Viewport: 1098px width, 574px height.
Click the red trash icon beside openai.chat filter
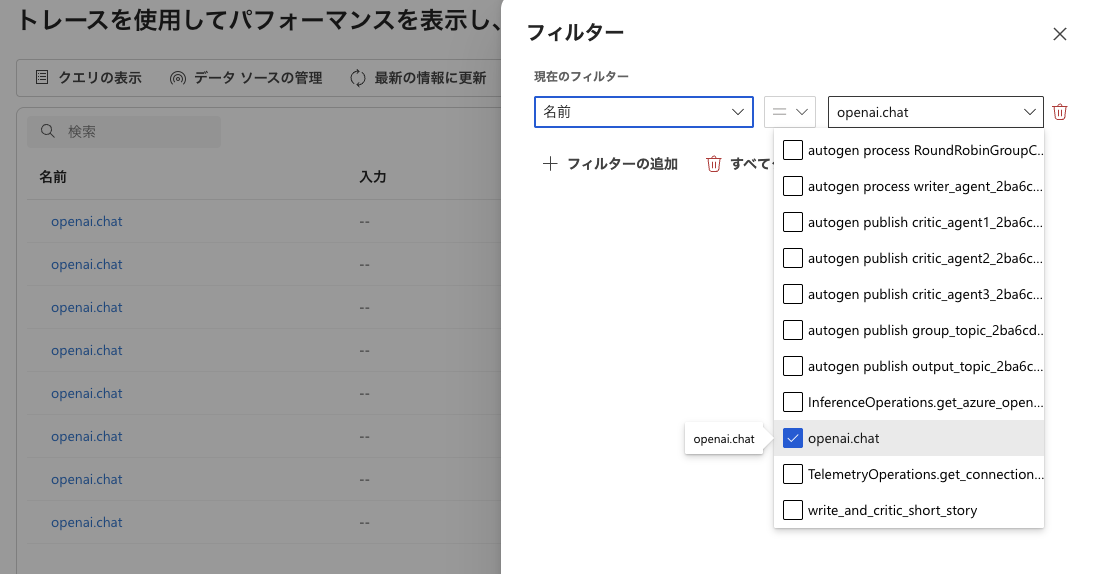1060,112
